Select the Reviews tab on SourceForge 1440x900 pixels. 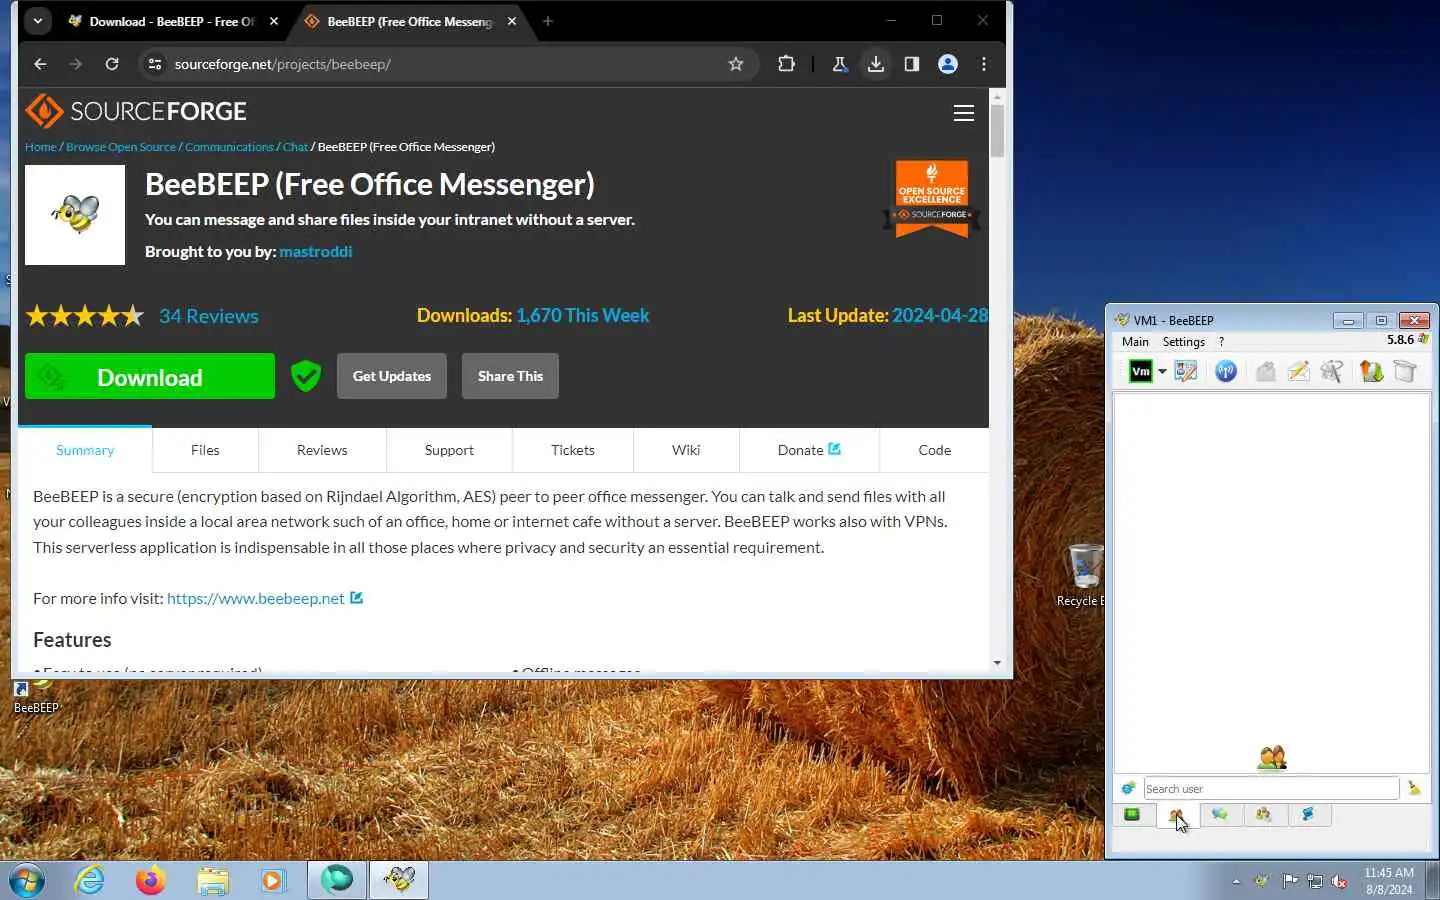[322, 450]
